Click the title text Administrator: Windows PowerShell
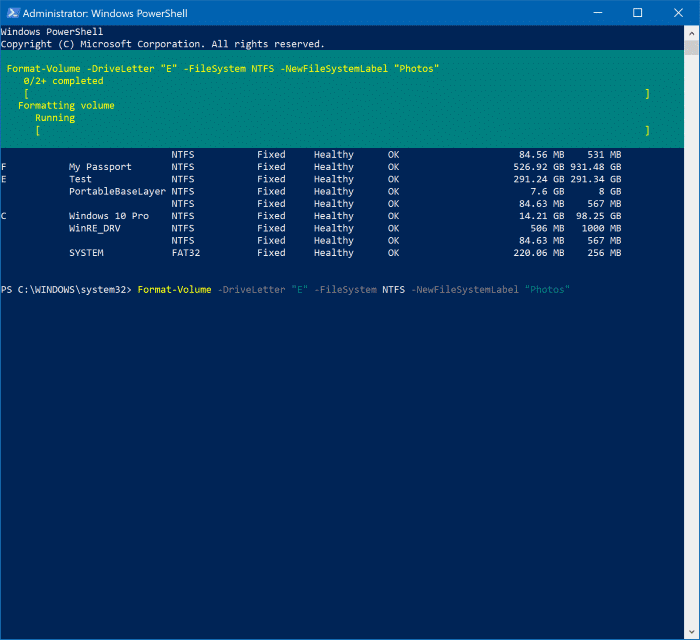Screen dimensions: 700x640 pyautogui.click(x=105, y=13)
